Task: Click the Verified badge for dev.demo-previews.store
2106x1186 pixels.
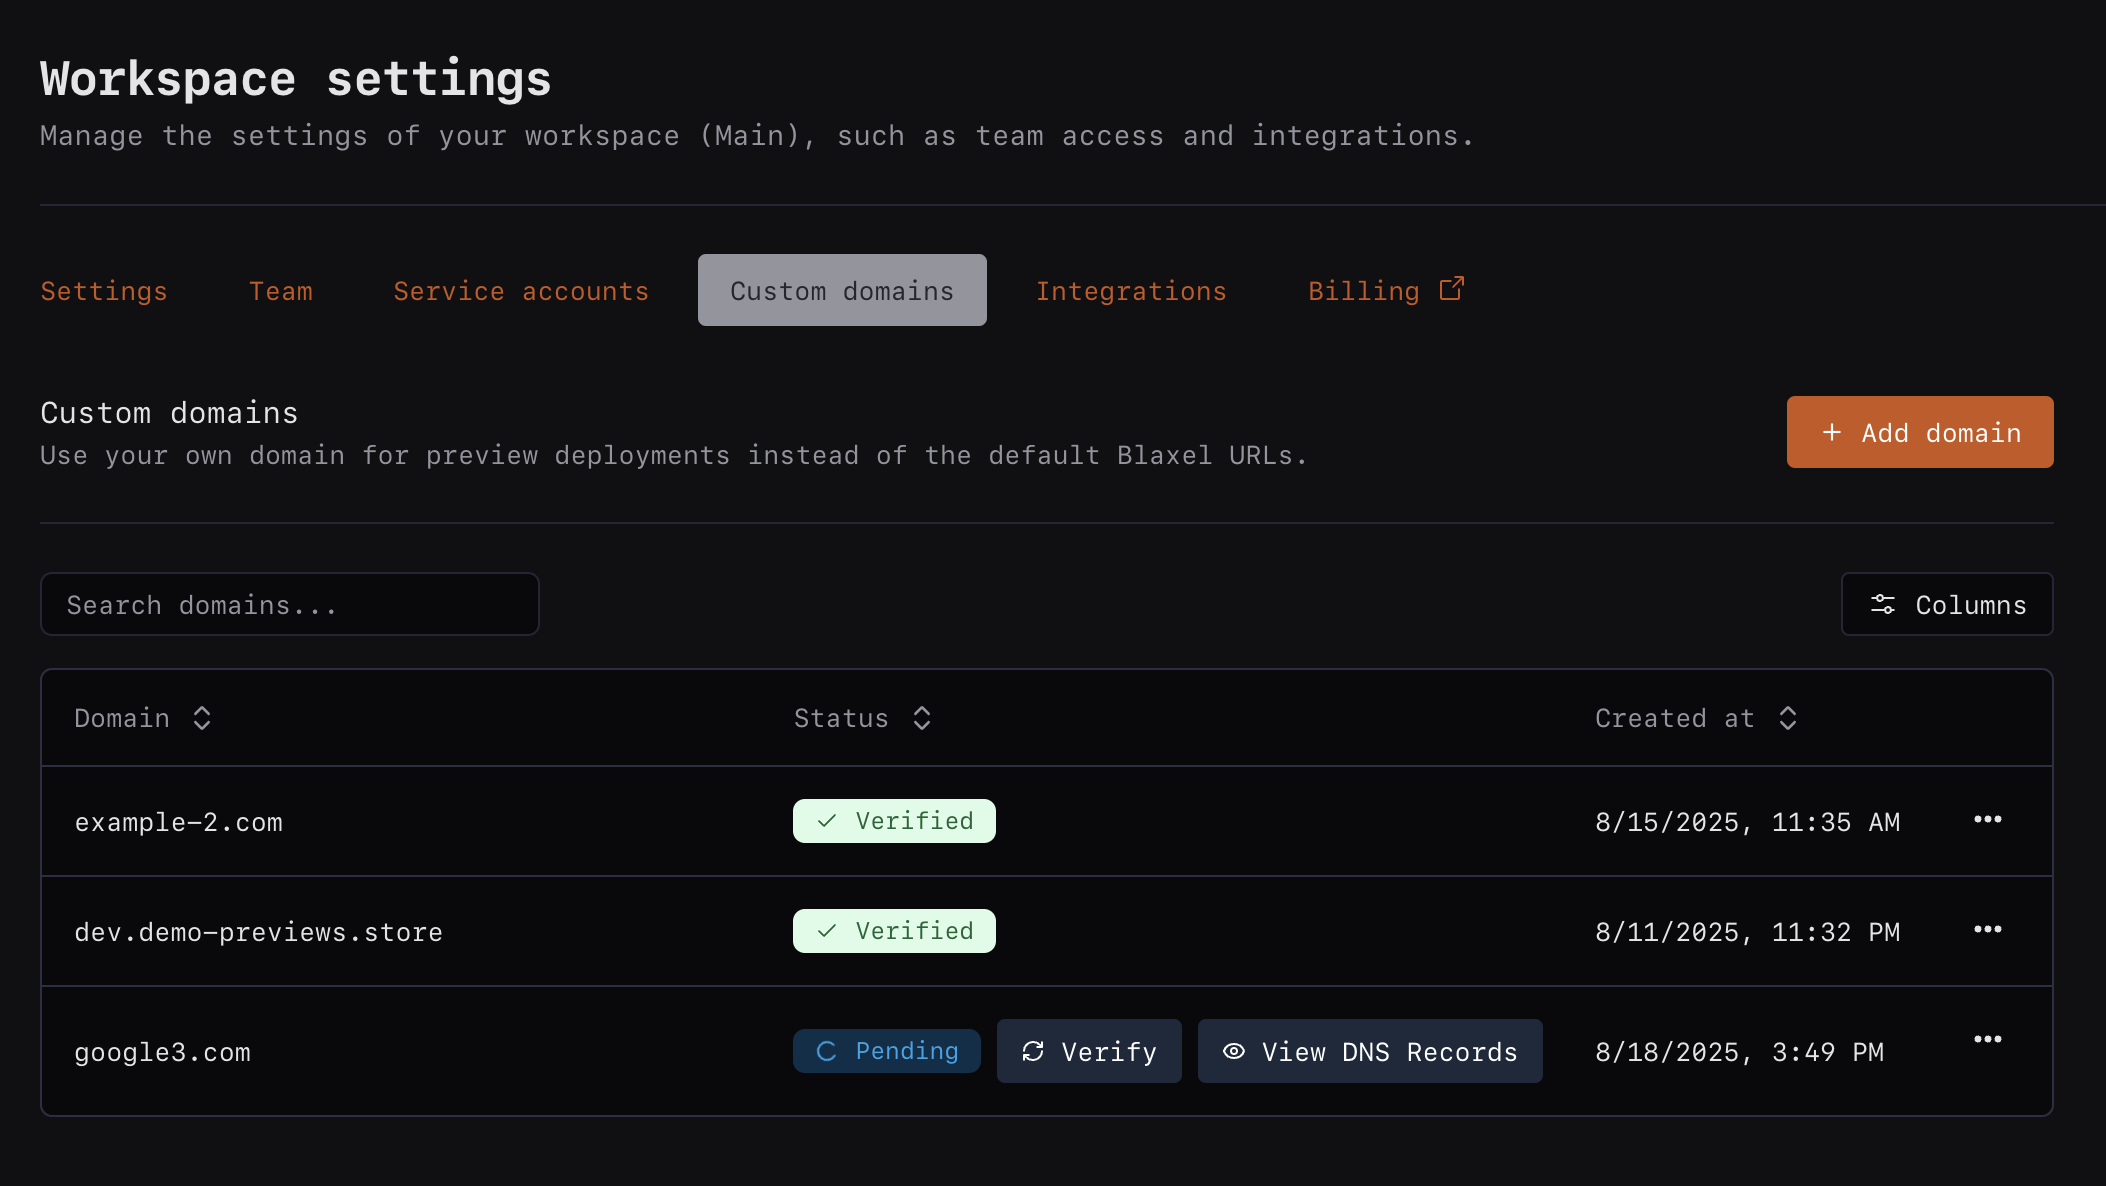Action: pyautogui.click(x=894, y=931)
